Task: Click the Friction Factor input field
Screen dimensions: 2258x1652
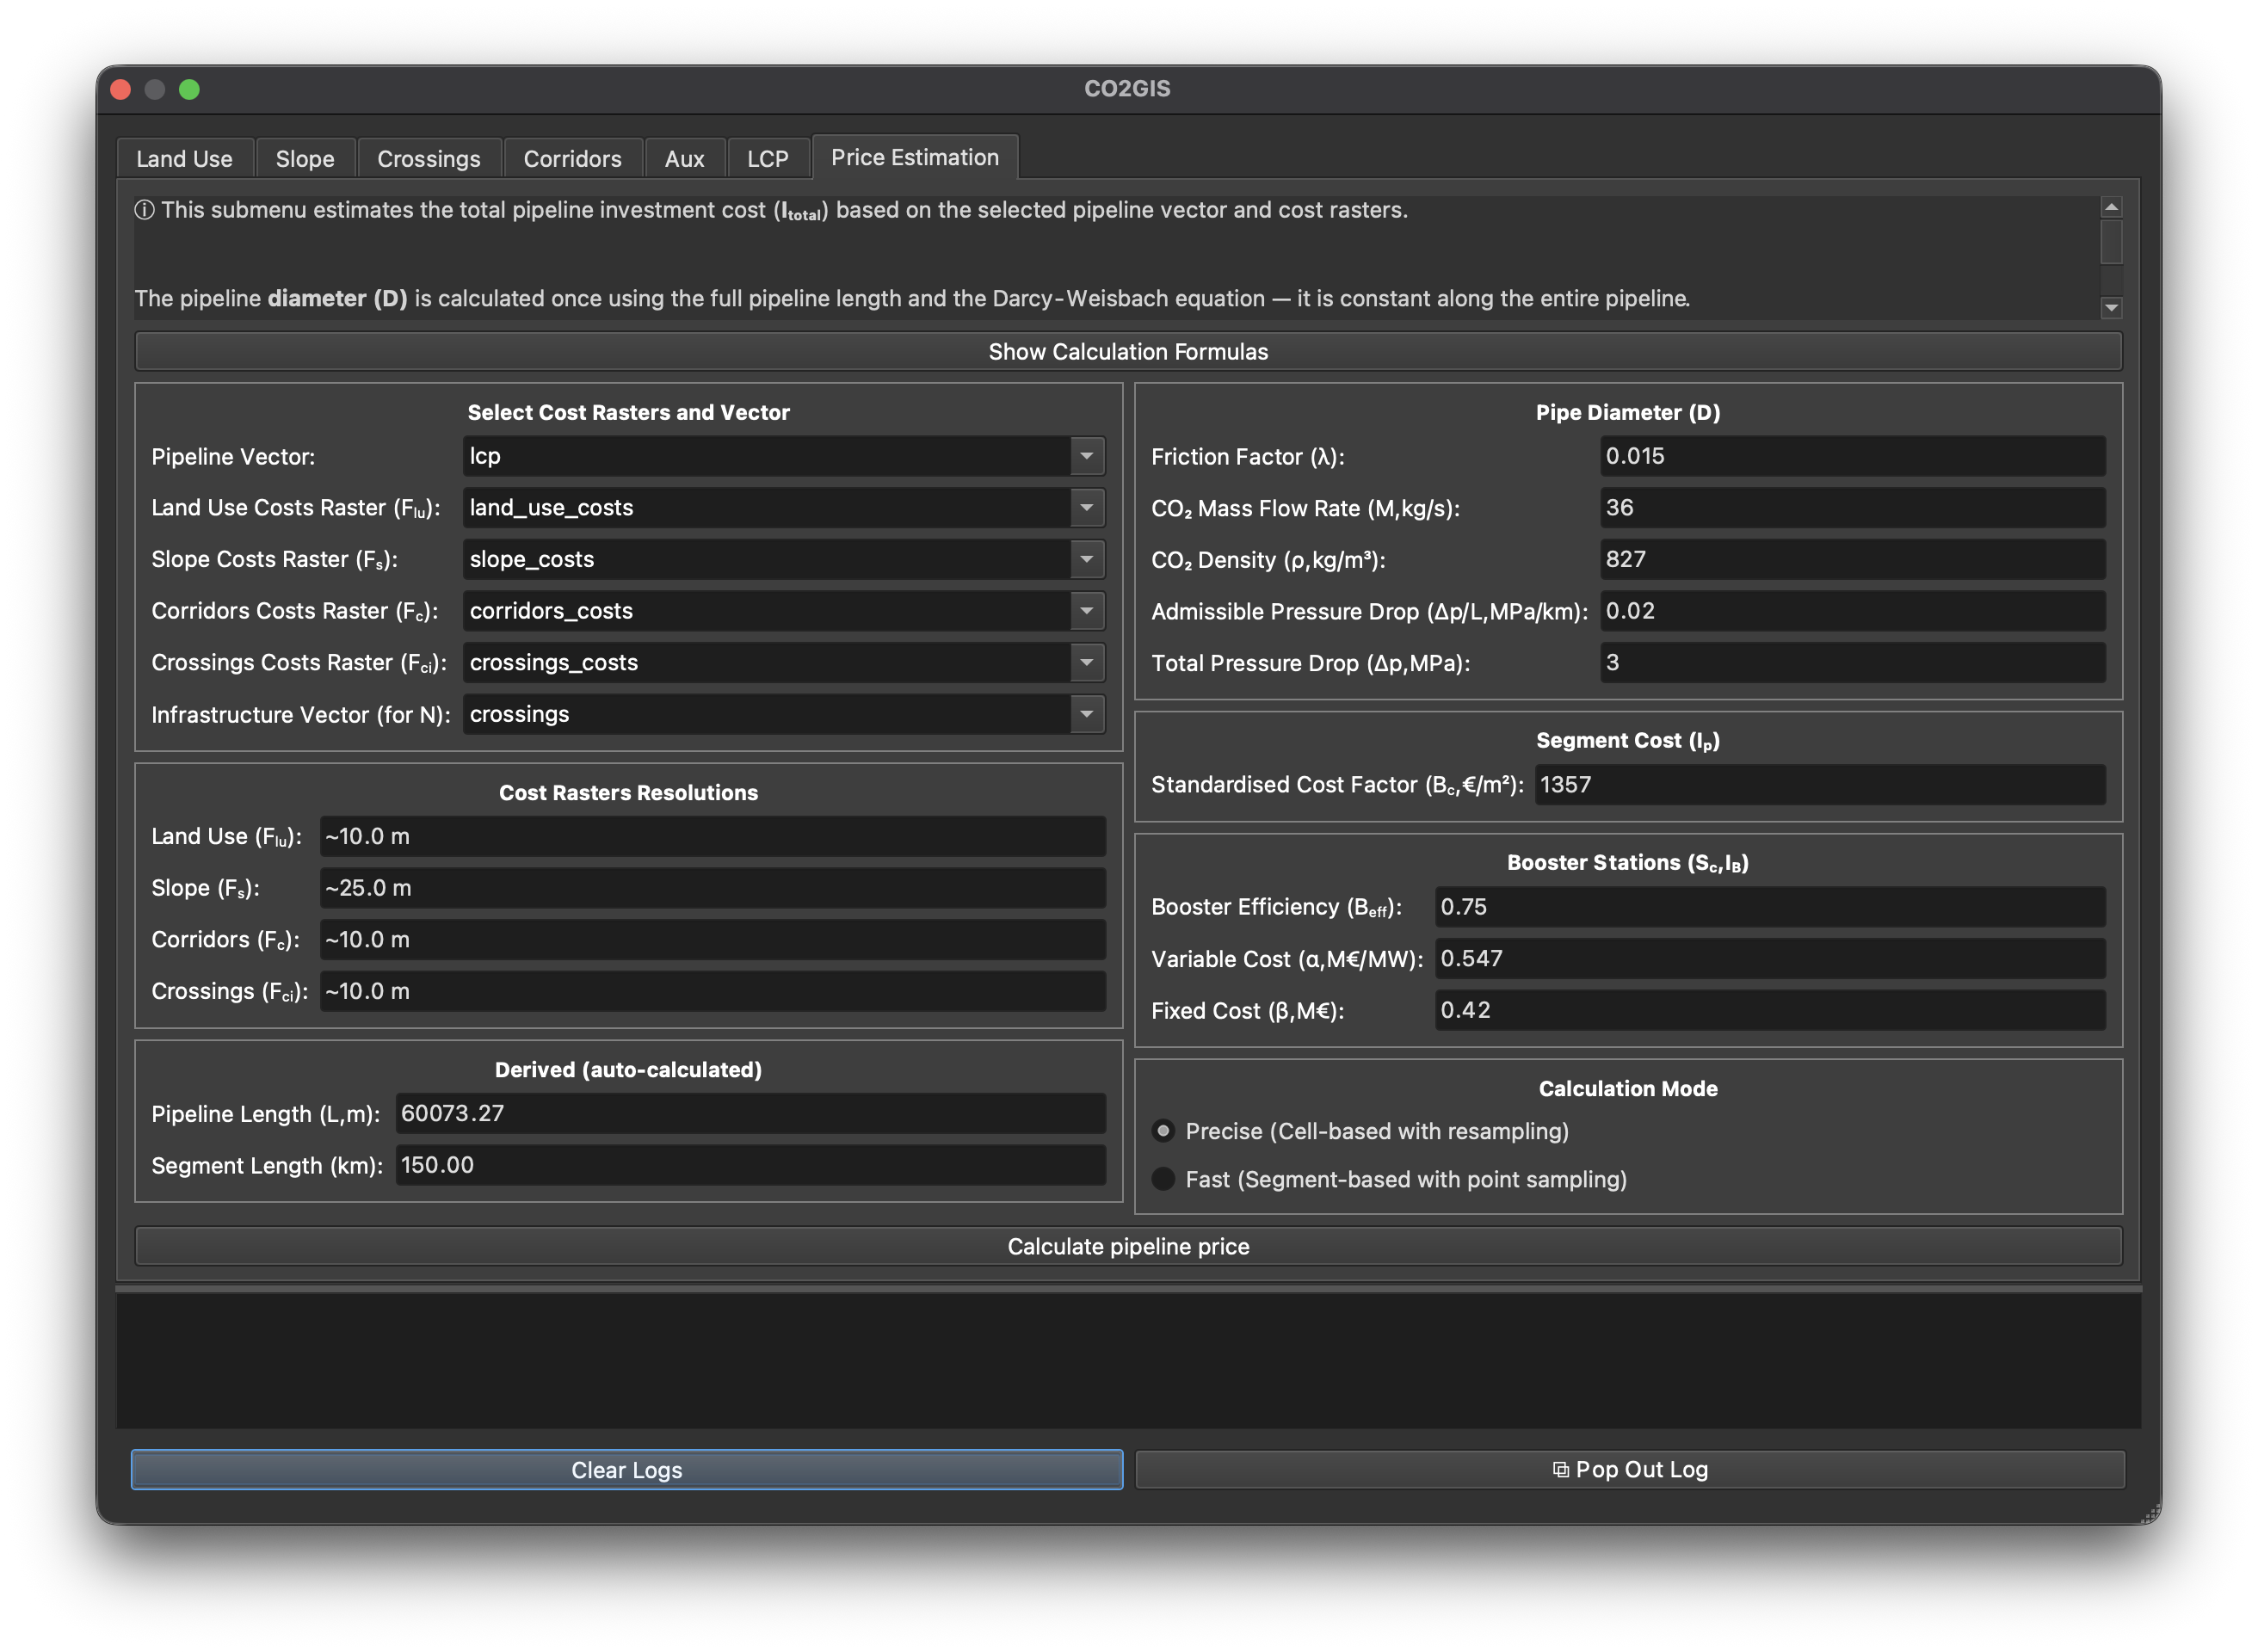Action: pos(1852,456)
